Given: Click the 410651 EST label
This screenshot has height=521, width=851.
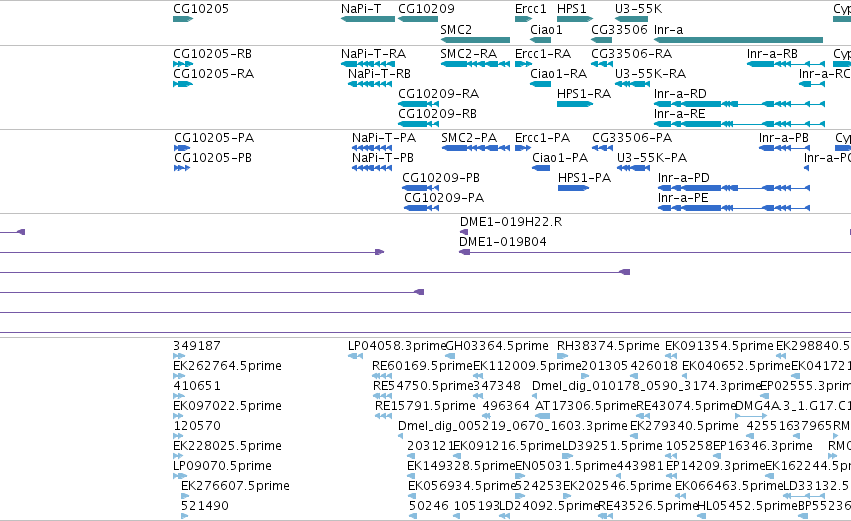Looking at the screenshot, I should coord(196,386).
